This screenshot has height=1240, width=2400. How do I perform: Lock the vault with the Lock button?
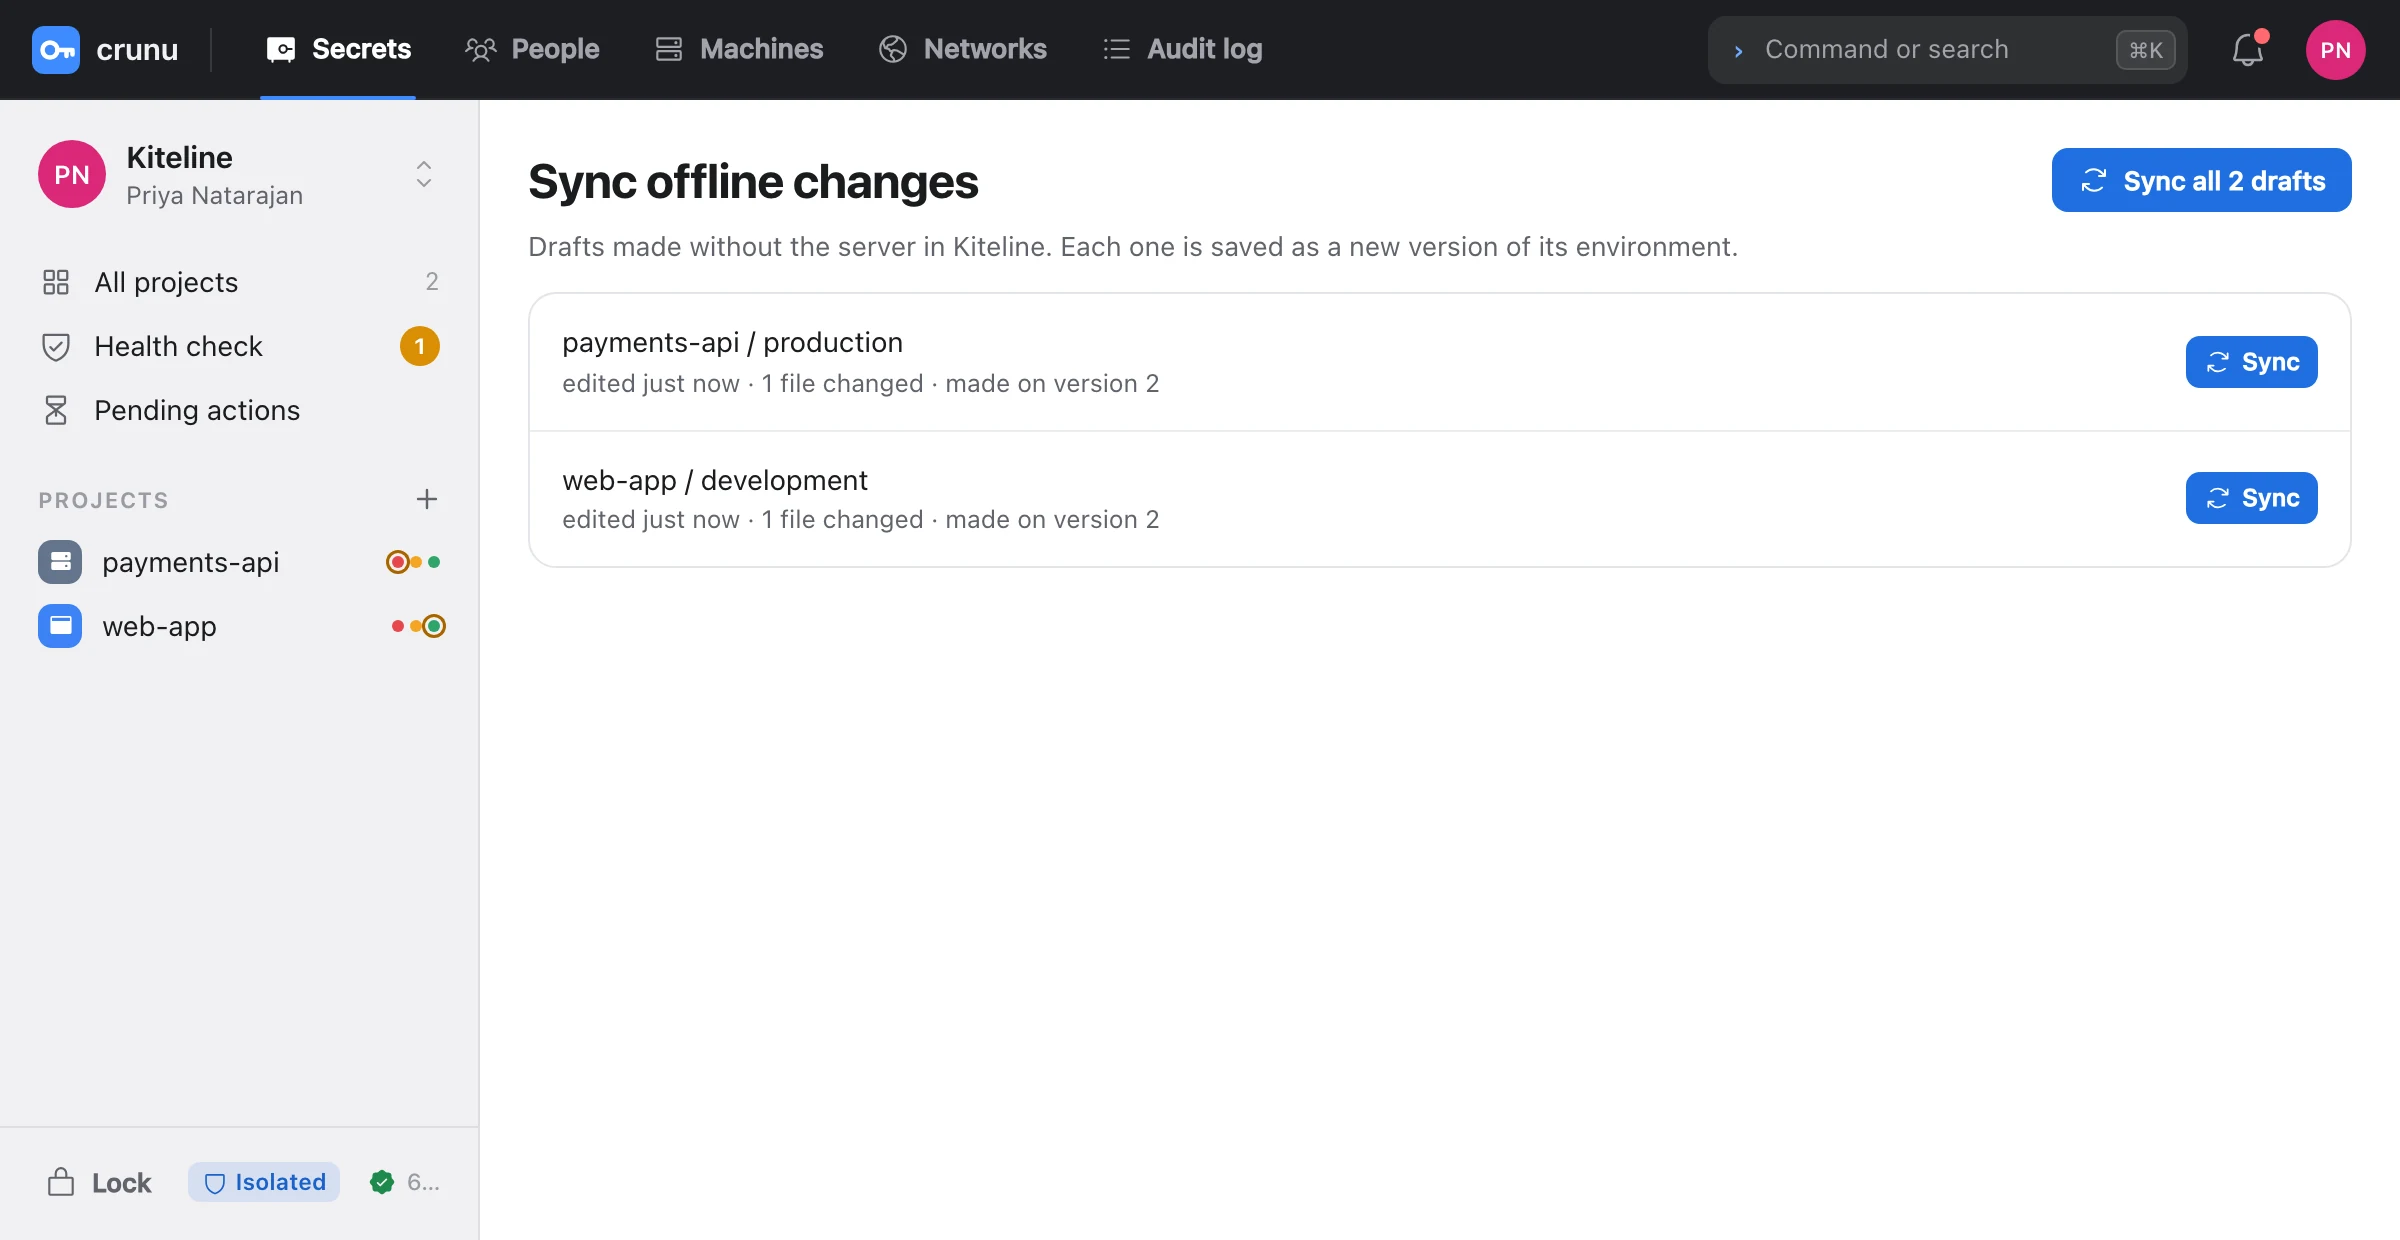click(x=100, y=1182)
